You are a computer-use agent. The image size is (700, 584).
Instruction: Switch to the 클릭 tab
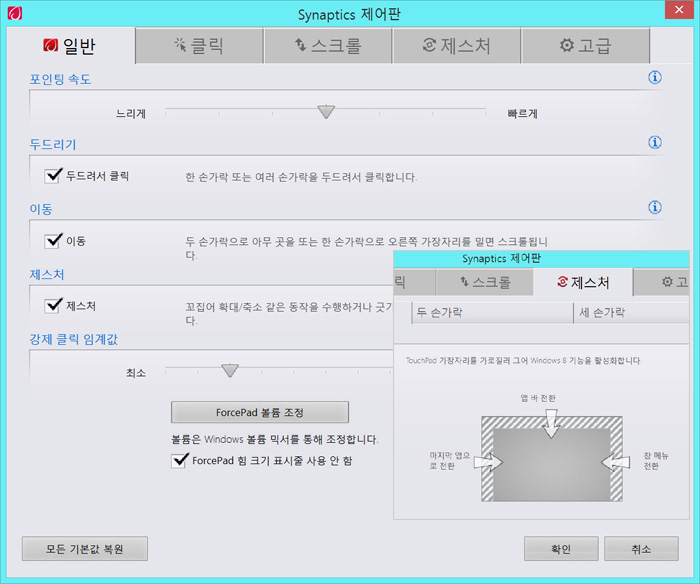pyautogui.click(x=199, y=46)
